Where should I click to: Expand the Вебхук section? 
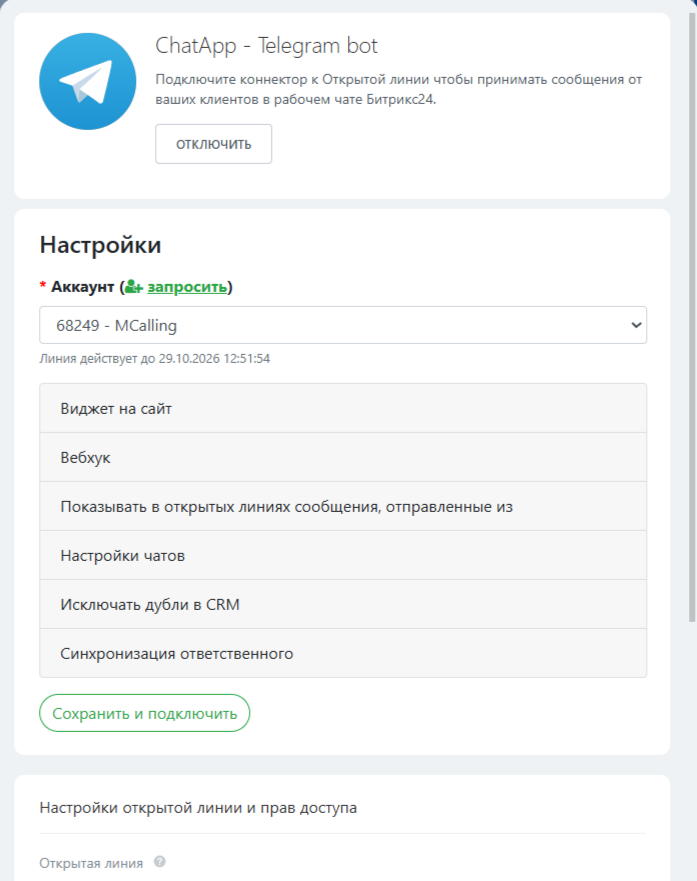[x=342, y=457]
